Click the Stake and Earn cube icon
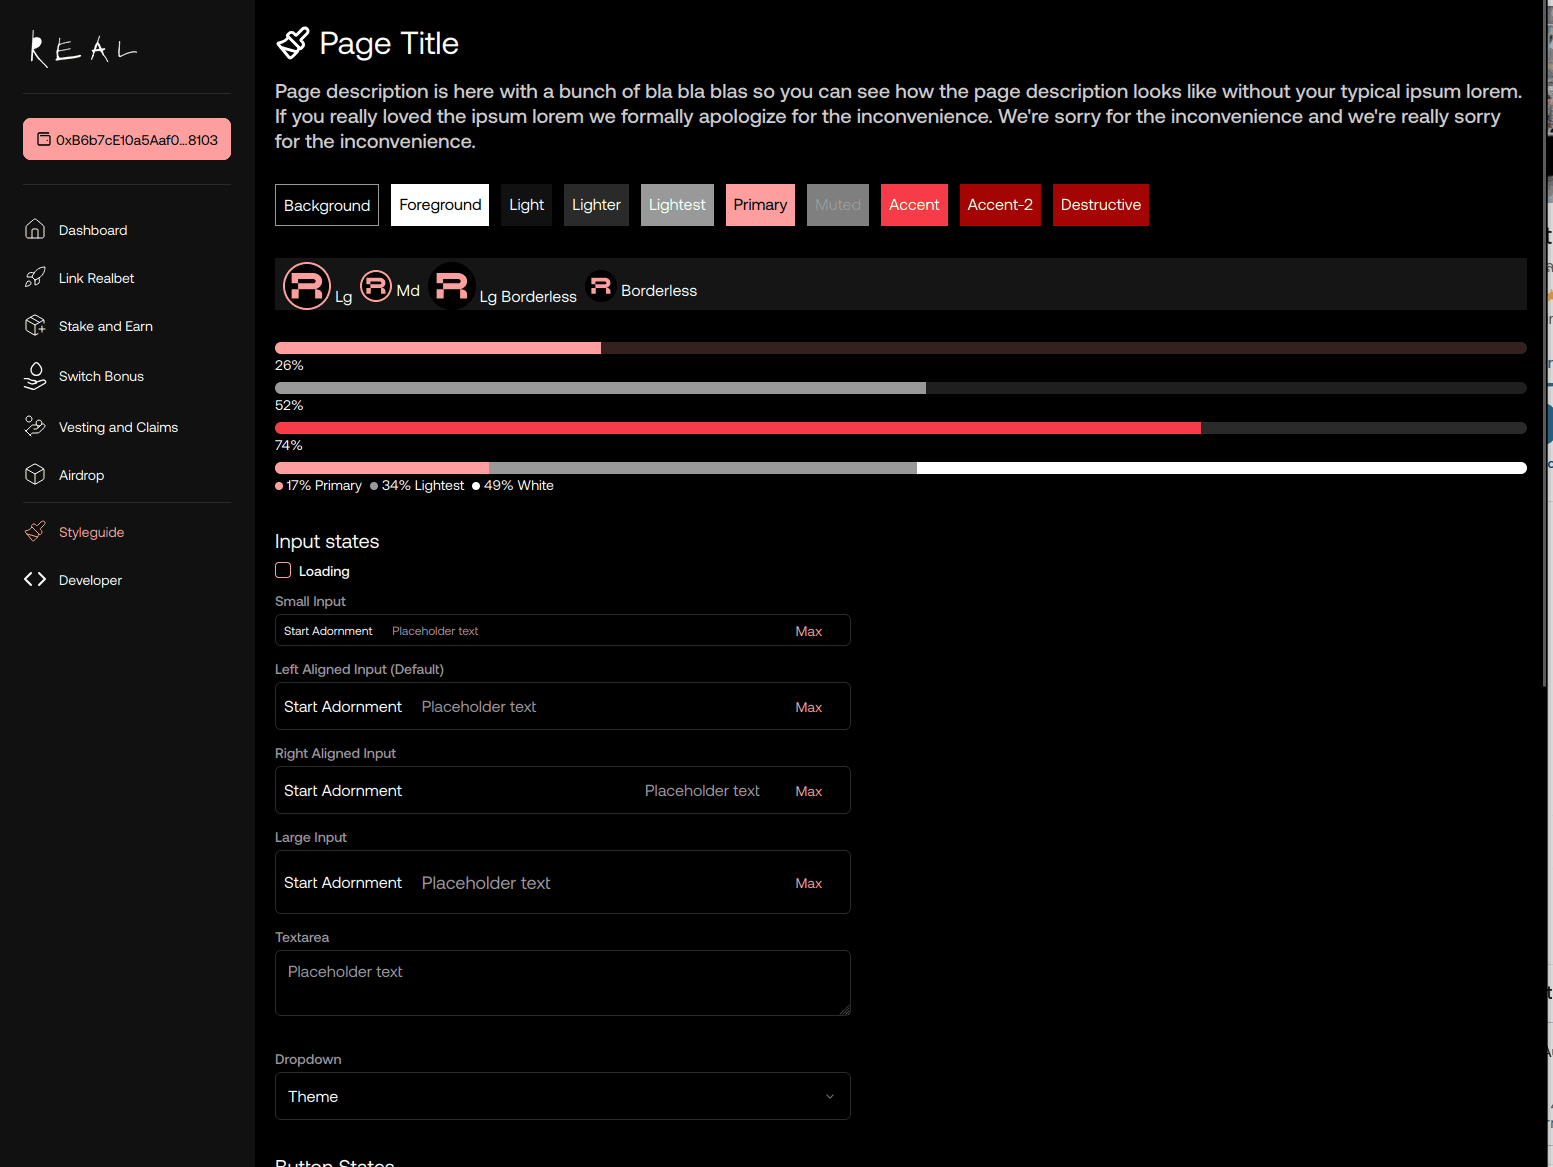1553x1167 pixels. tap(35, 326)
